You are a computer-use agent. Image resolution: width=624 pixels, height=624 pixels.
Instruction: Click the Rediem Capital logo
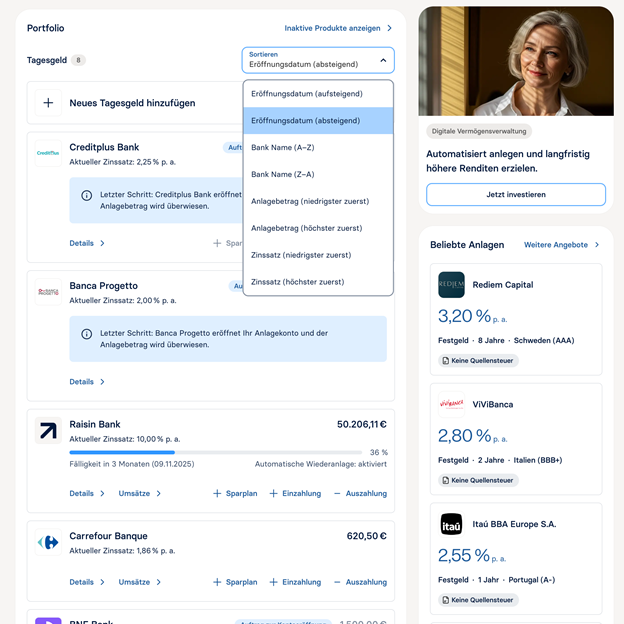tap(451, 285)
